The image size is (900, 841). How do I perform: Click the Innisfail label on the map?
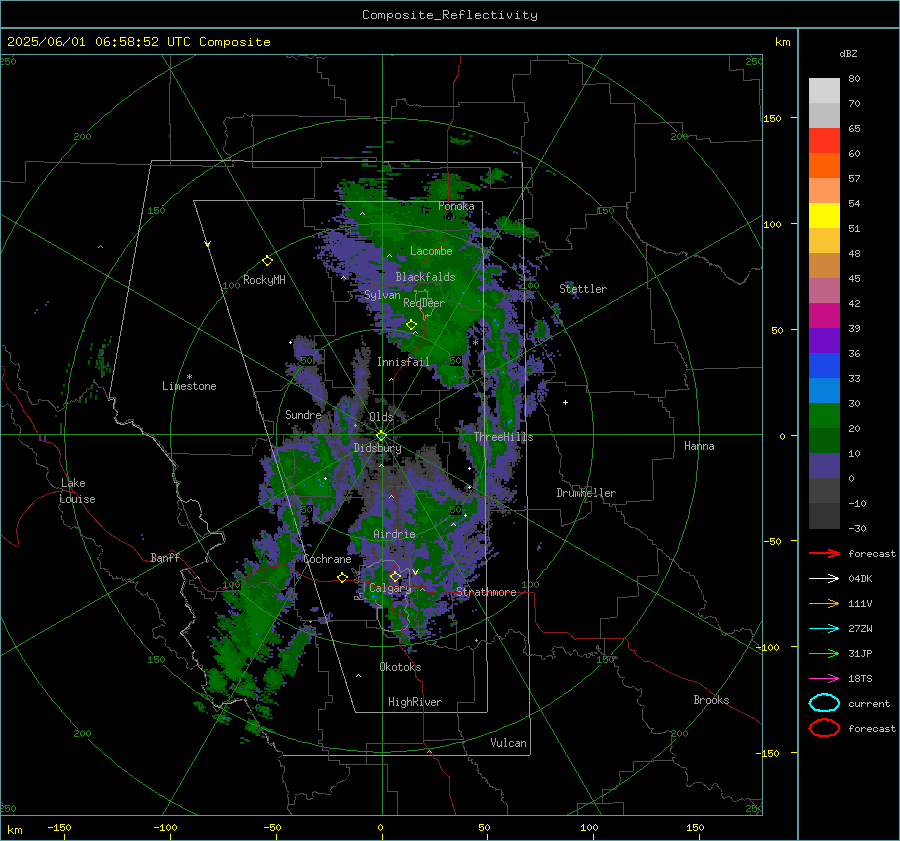tap(403, 362)
